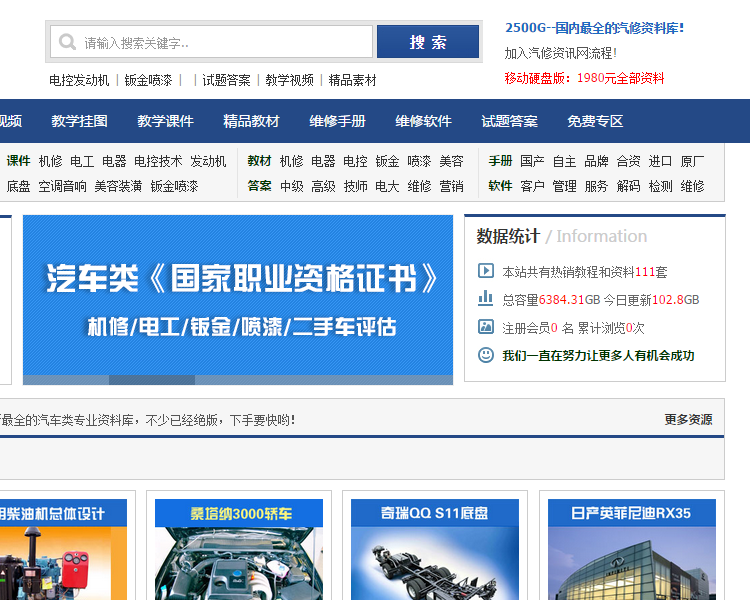Select 喷漆 in the 教材 row
Image resolution: width=750 pixels, height=600 pixels.
click(x=419, y=161)
